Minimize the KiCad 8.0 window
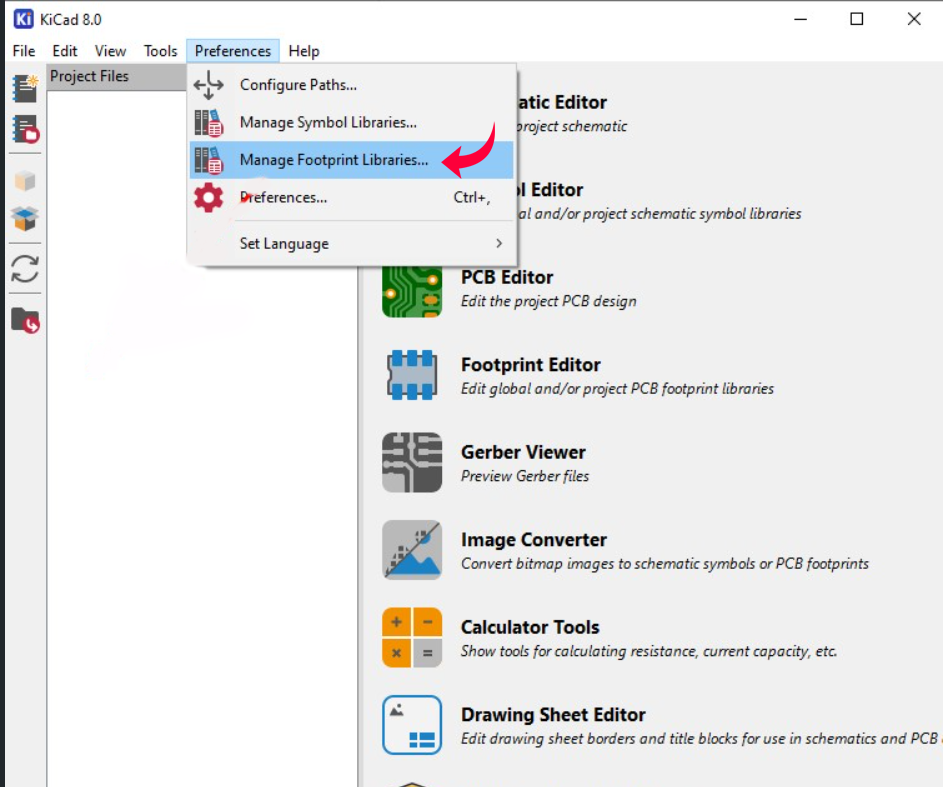This screenshot has height=787, width=943. pos(800,19)
